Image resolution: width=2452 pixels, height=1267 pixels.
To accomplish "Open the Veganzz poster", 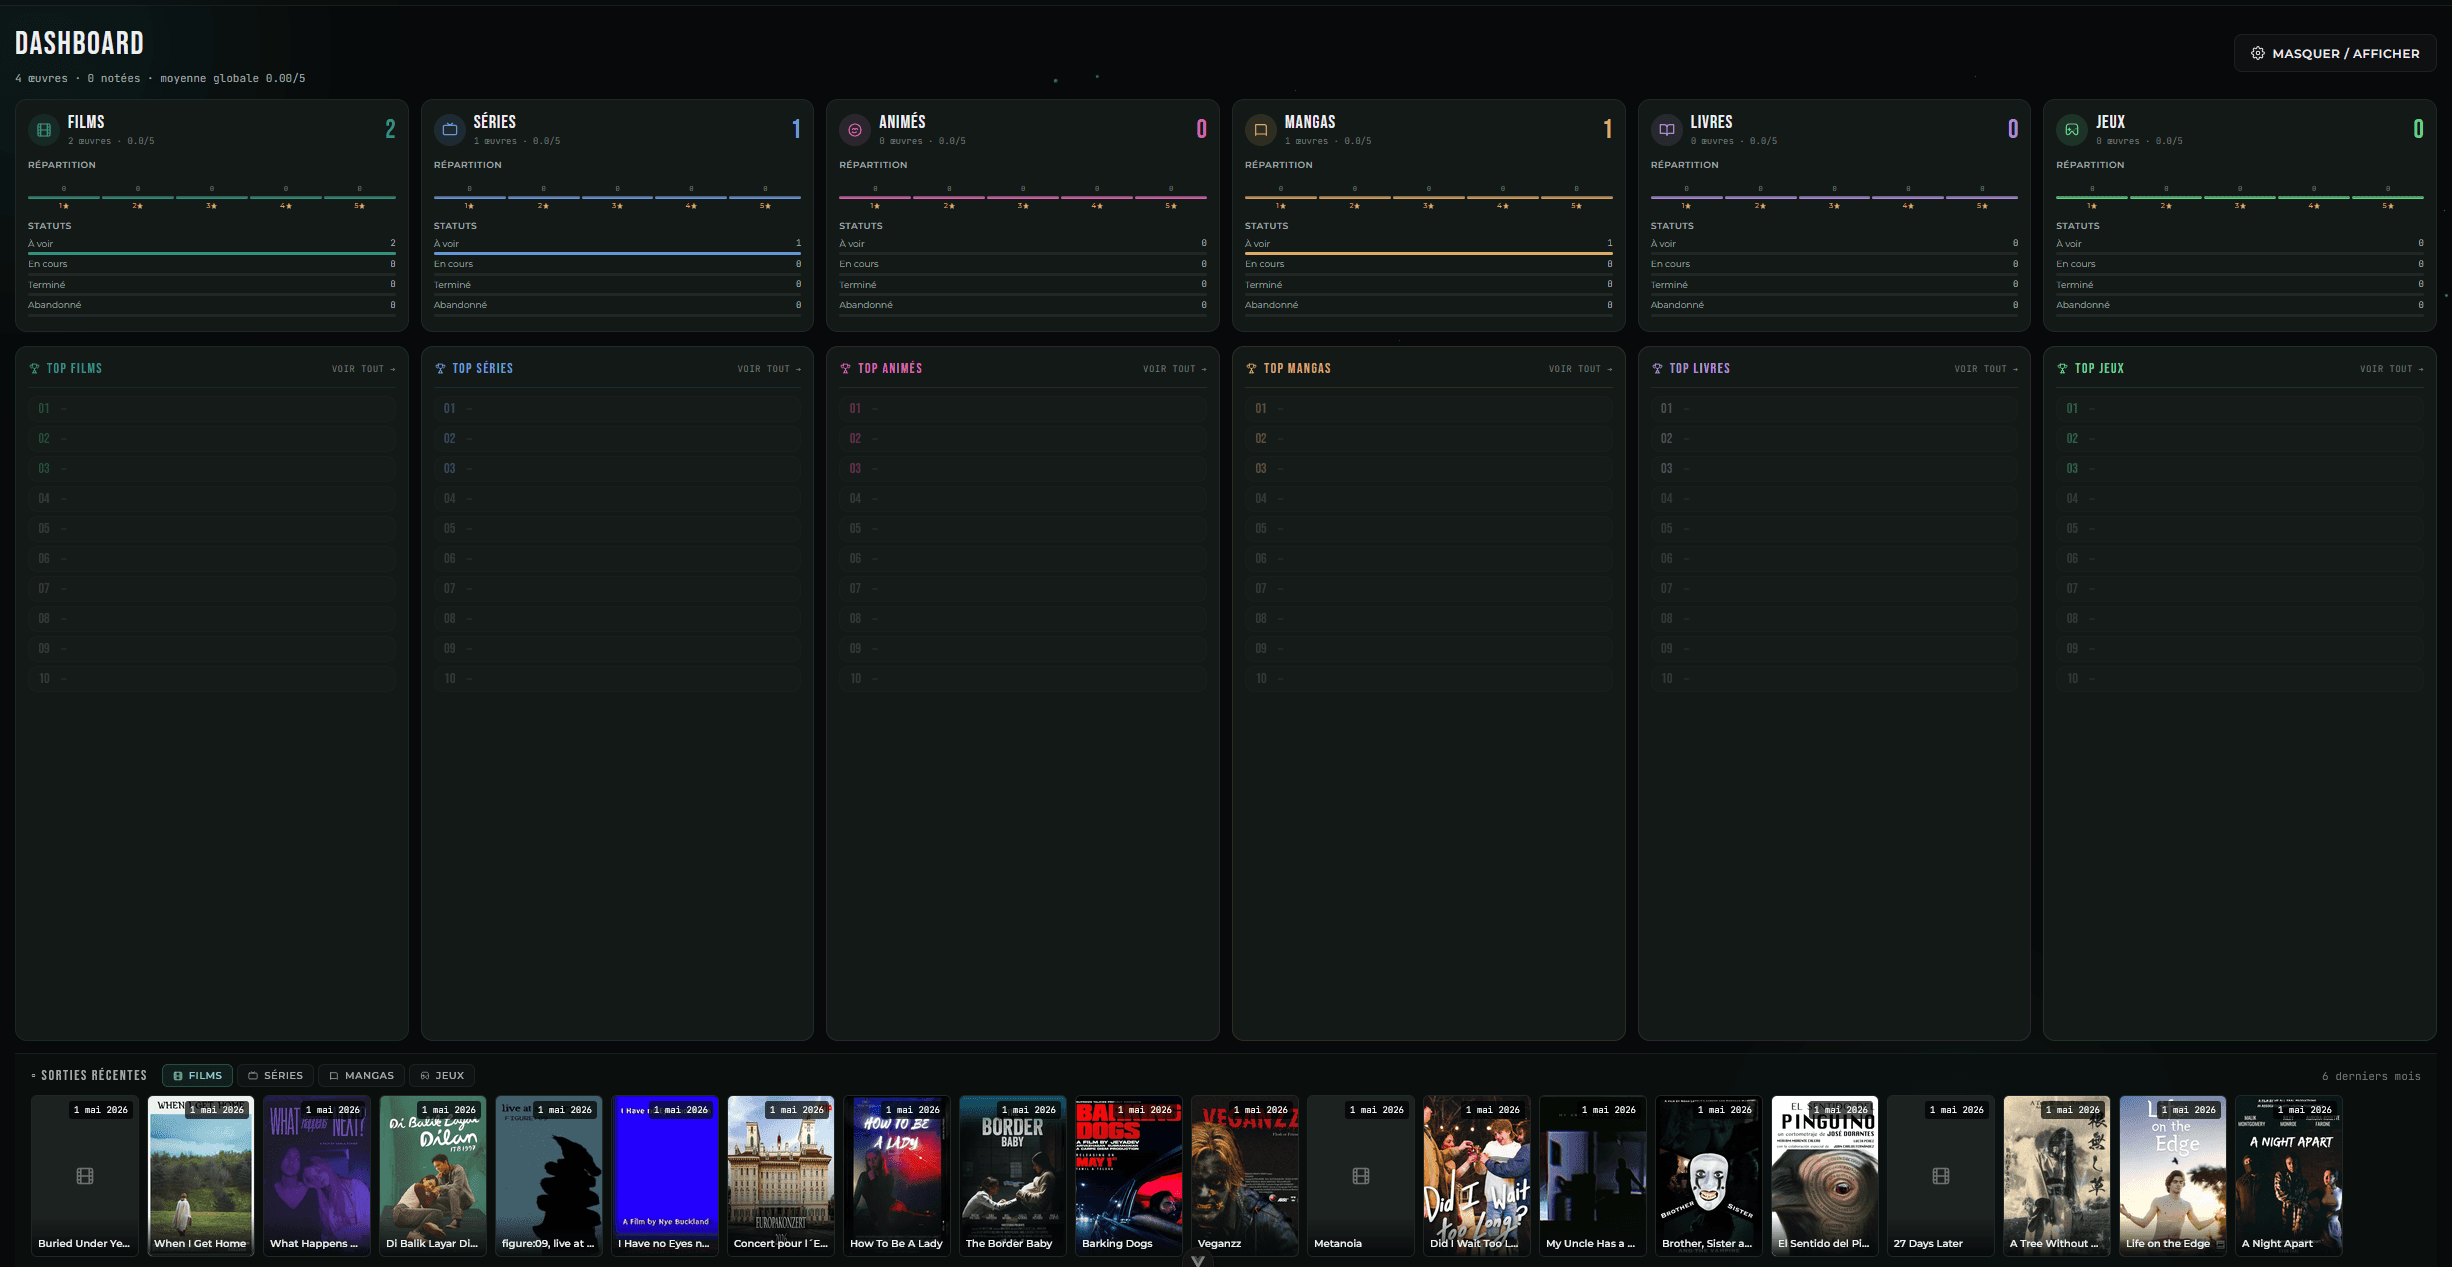I will pos(1245,1176).
